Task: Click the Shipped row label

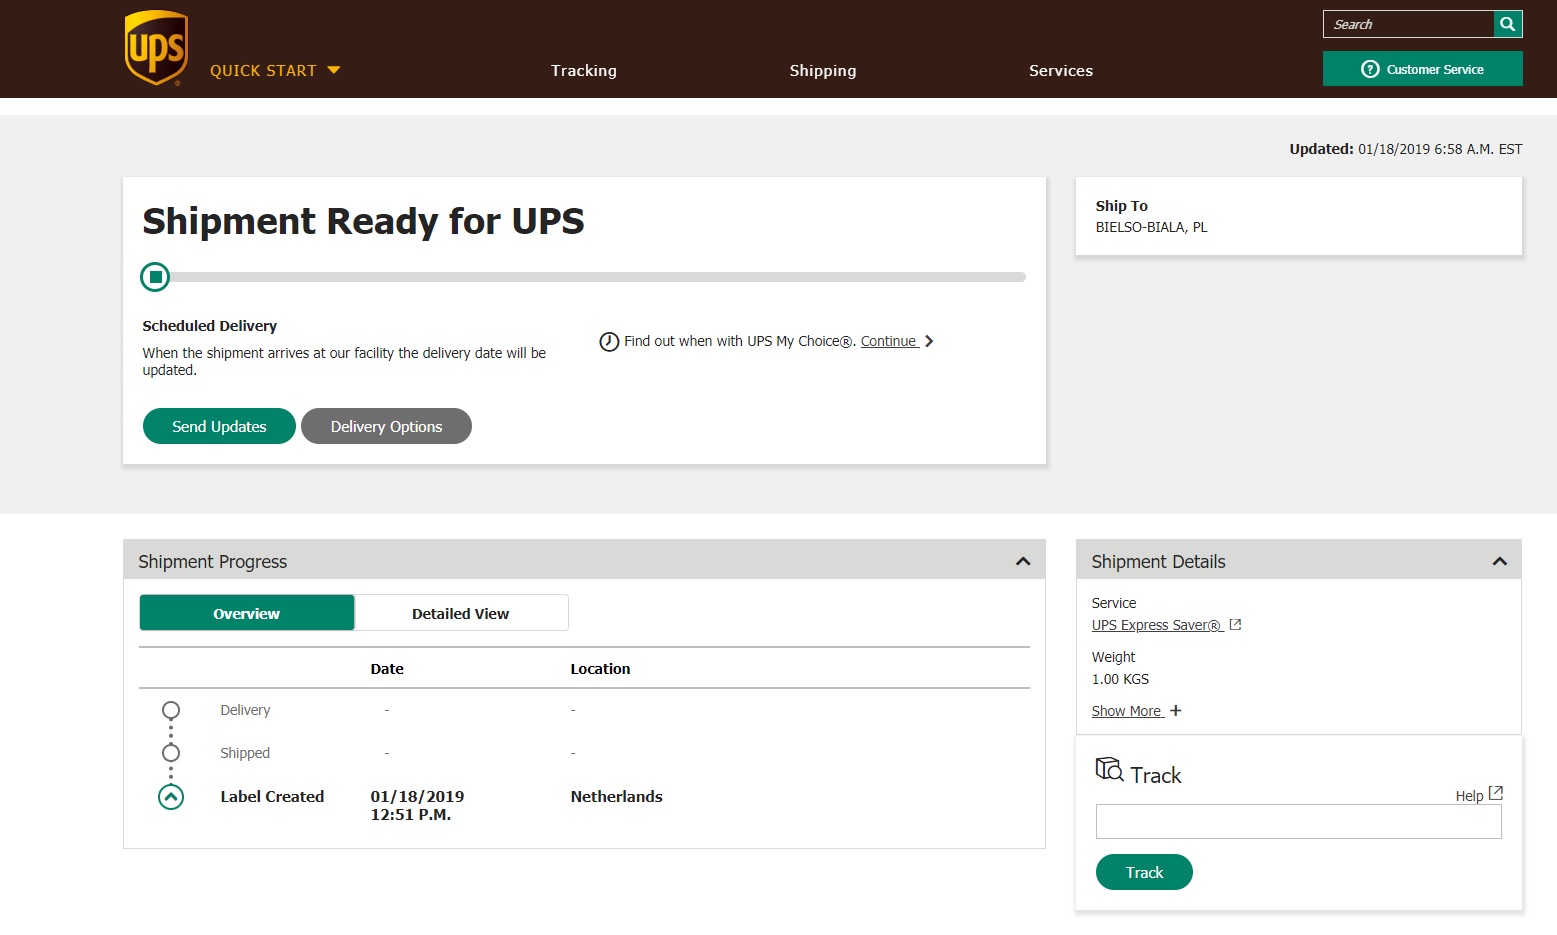Action: tap(245, 753)
